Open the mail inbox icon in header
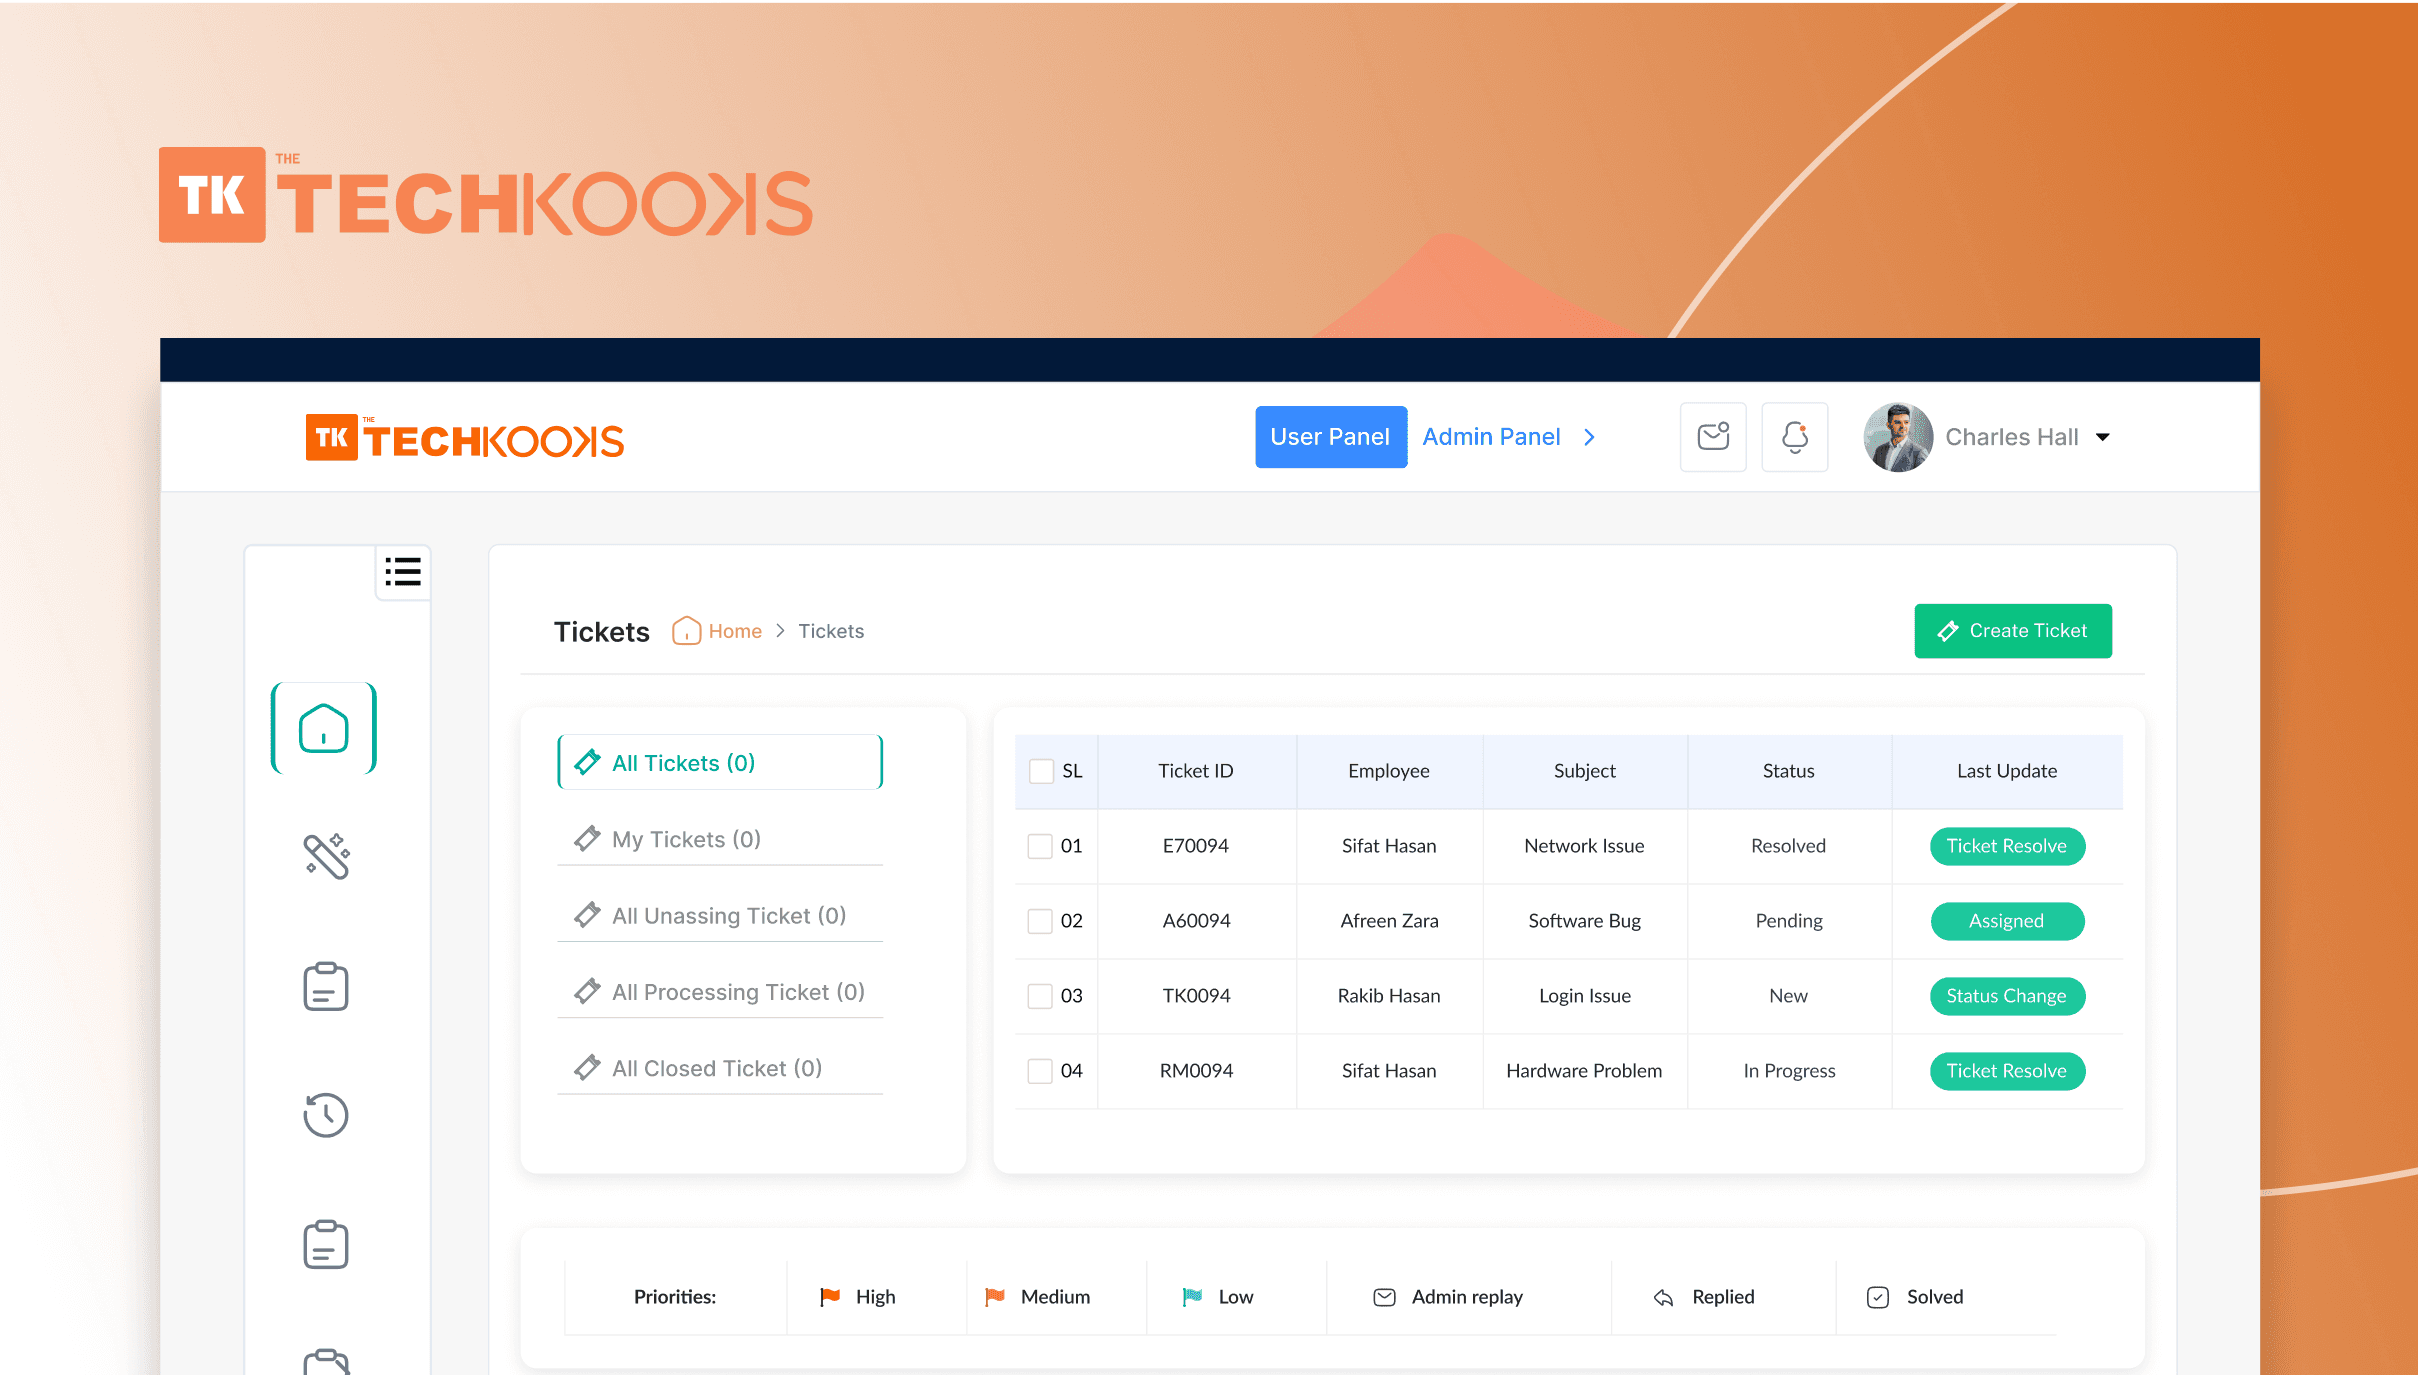 (x=1713, y=437)
